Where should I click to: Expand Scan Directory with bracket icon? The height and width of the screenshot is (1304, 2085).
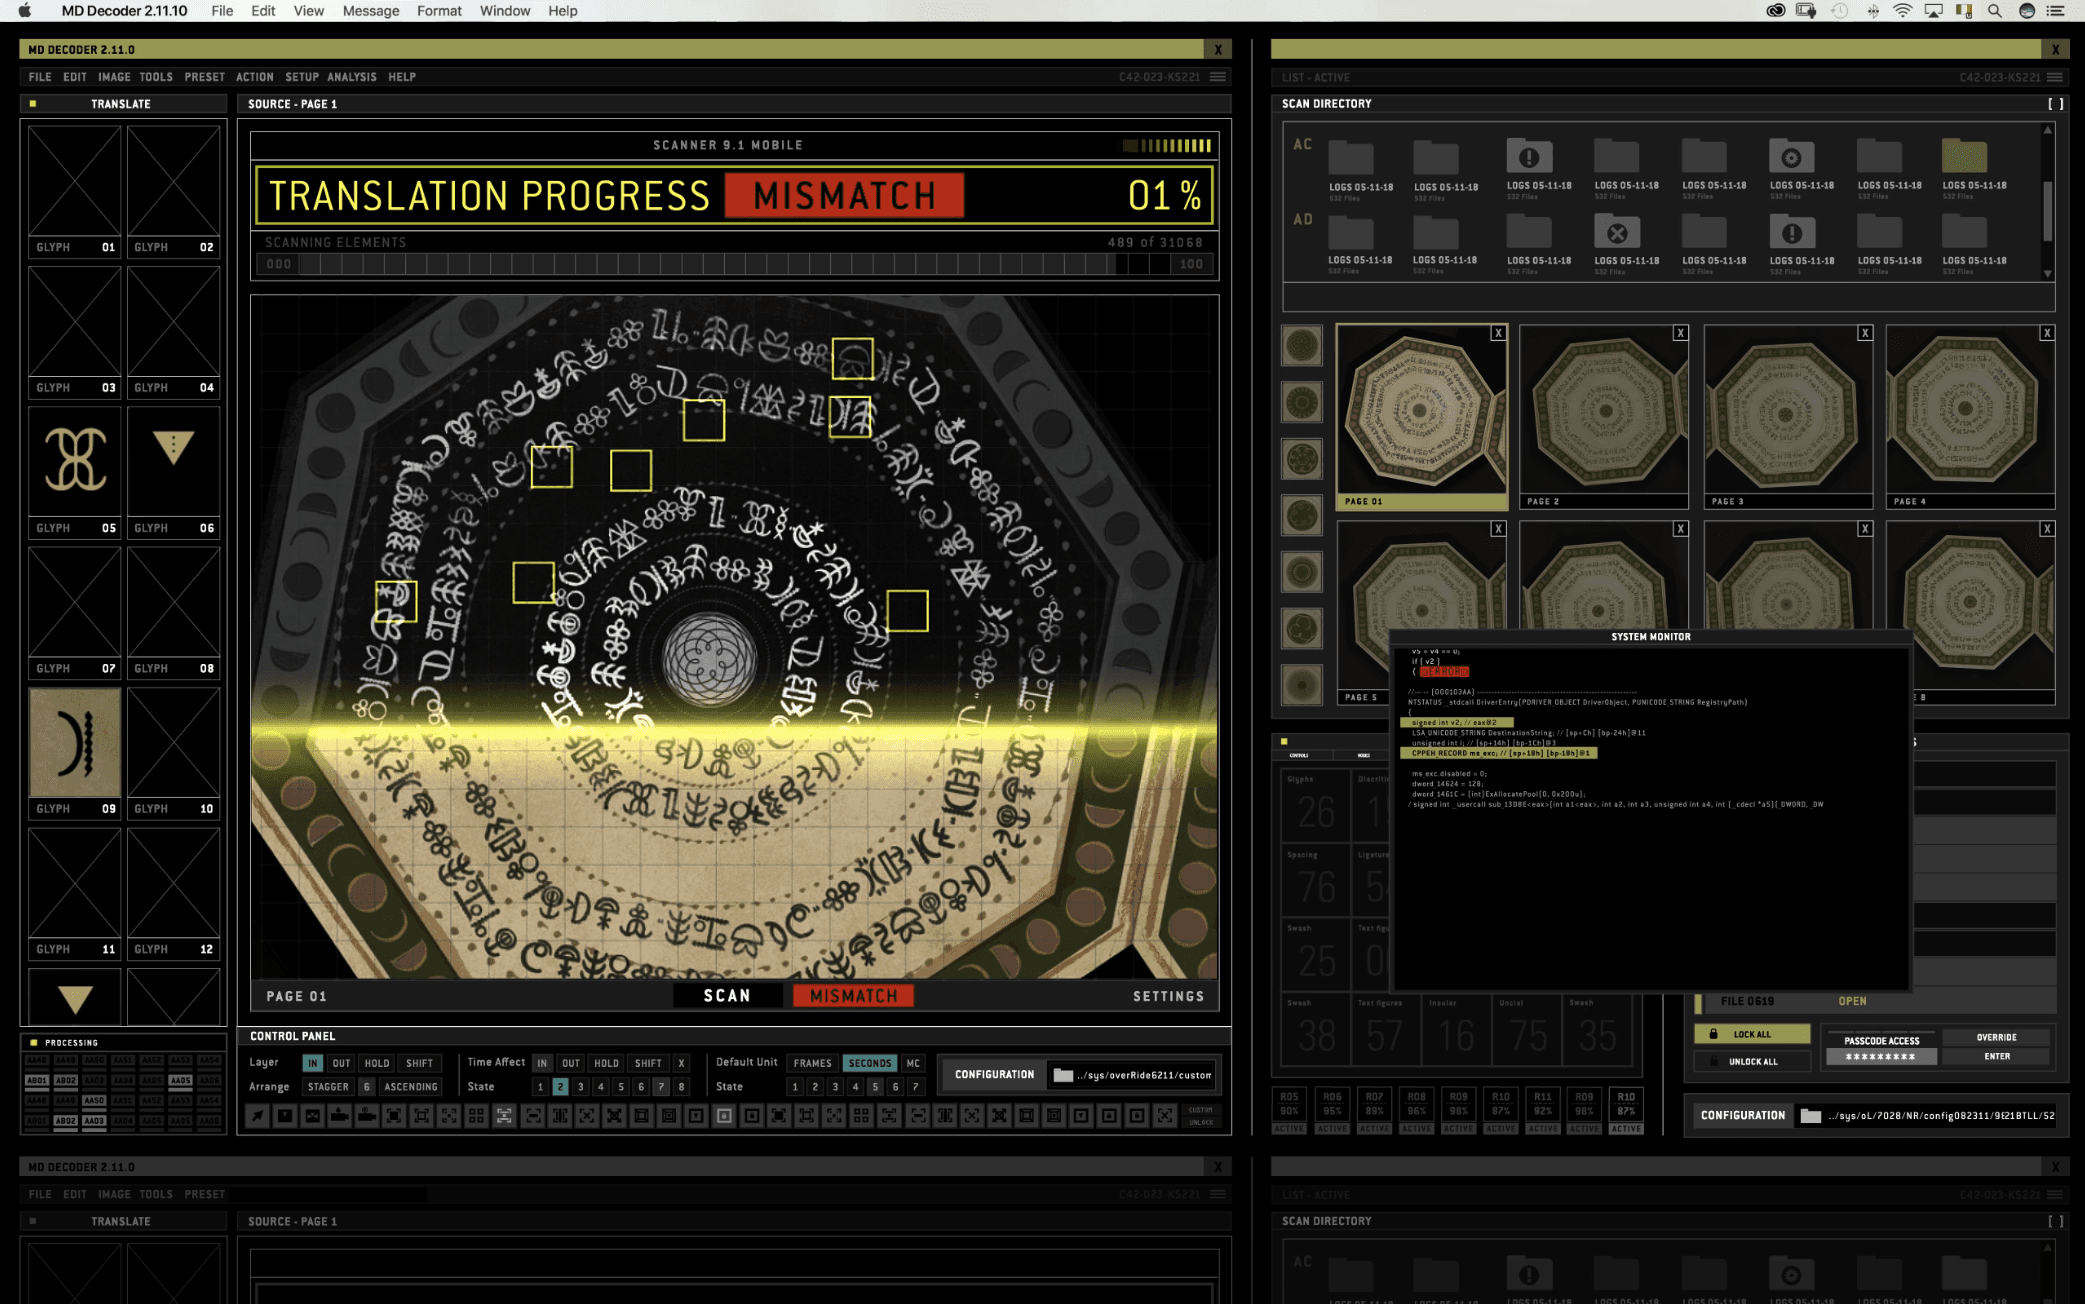2055,104
